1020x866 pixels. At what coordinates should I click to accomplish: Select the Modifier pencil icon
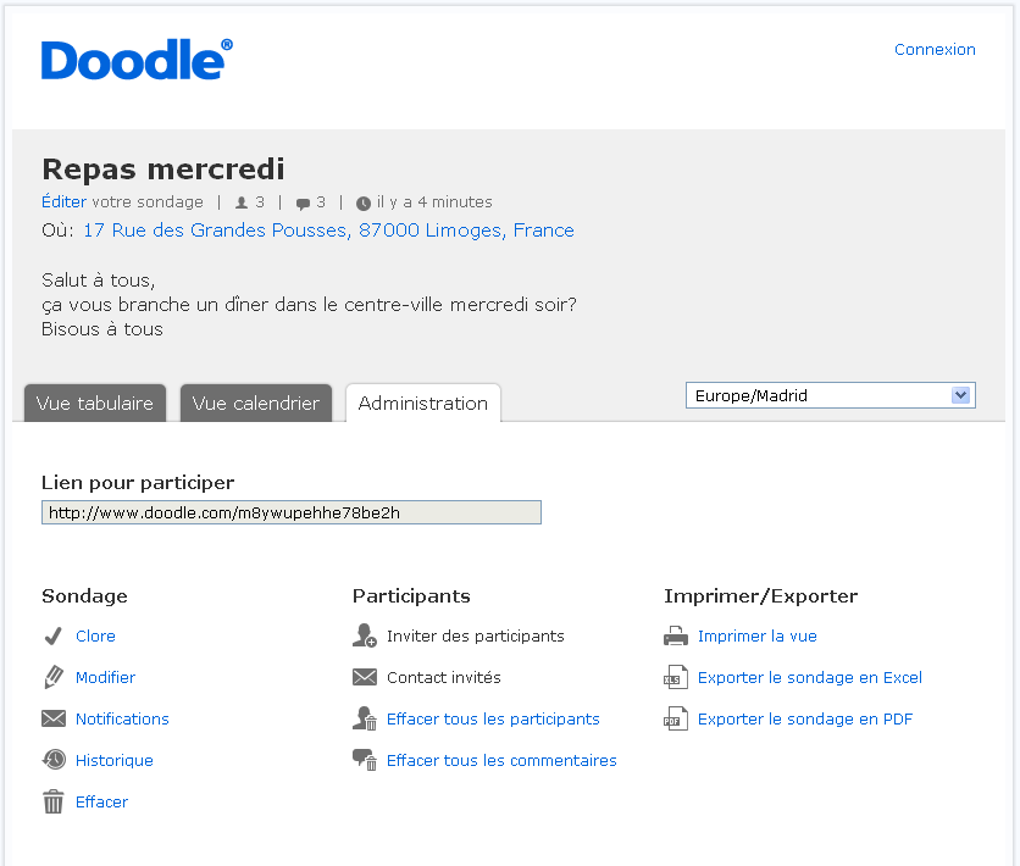tap(54, 677)
